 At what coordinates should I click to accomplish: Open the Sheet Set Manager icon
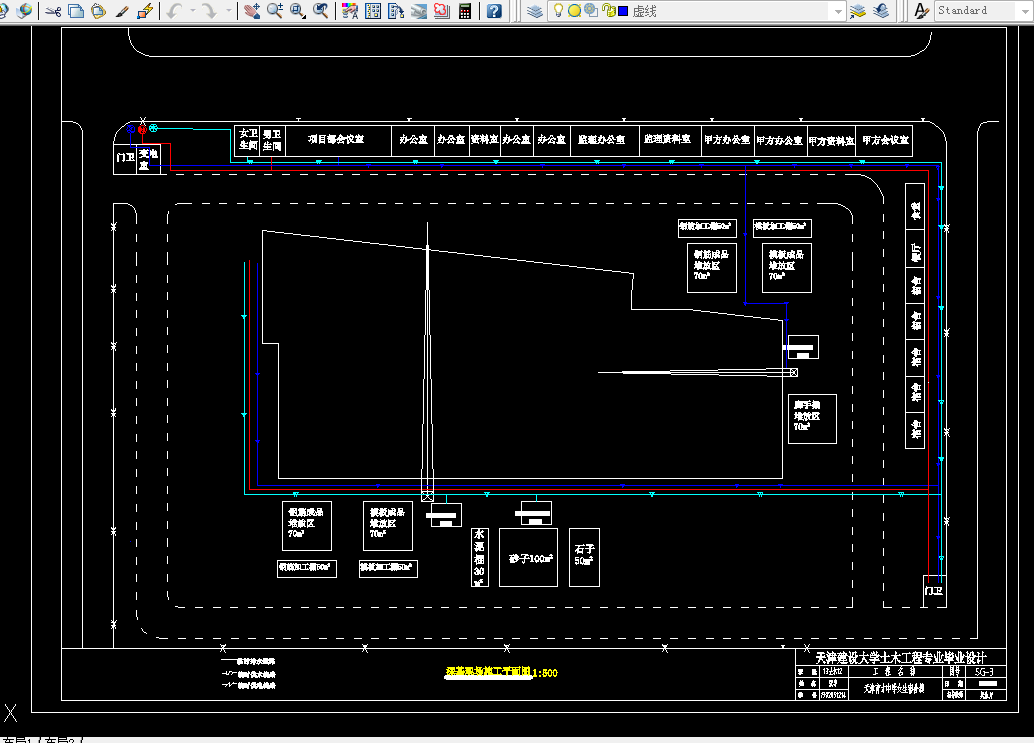click(419, 11)
